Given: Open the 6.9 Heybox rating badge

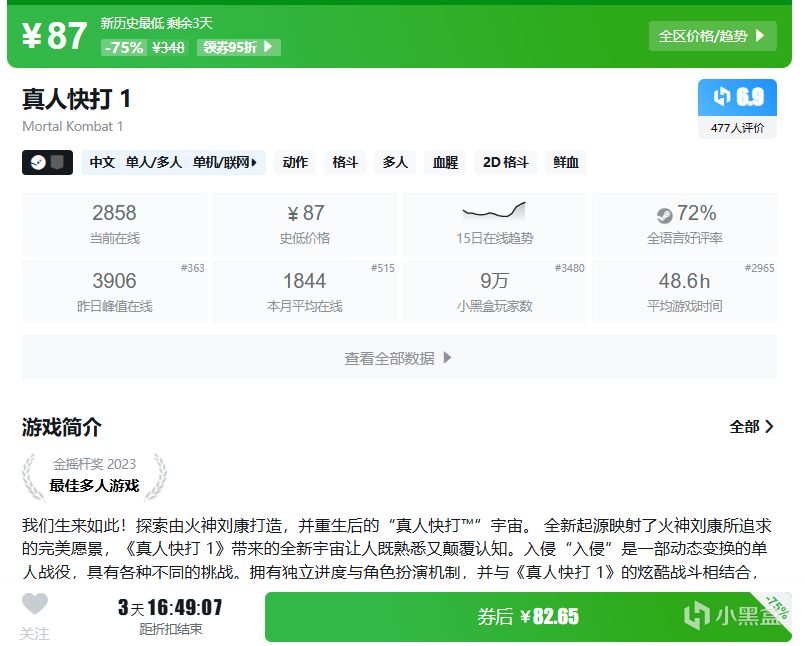Looking at the screenshot, I should tap(737, 97).
